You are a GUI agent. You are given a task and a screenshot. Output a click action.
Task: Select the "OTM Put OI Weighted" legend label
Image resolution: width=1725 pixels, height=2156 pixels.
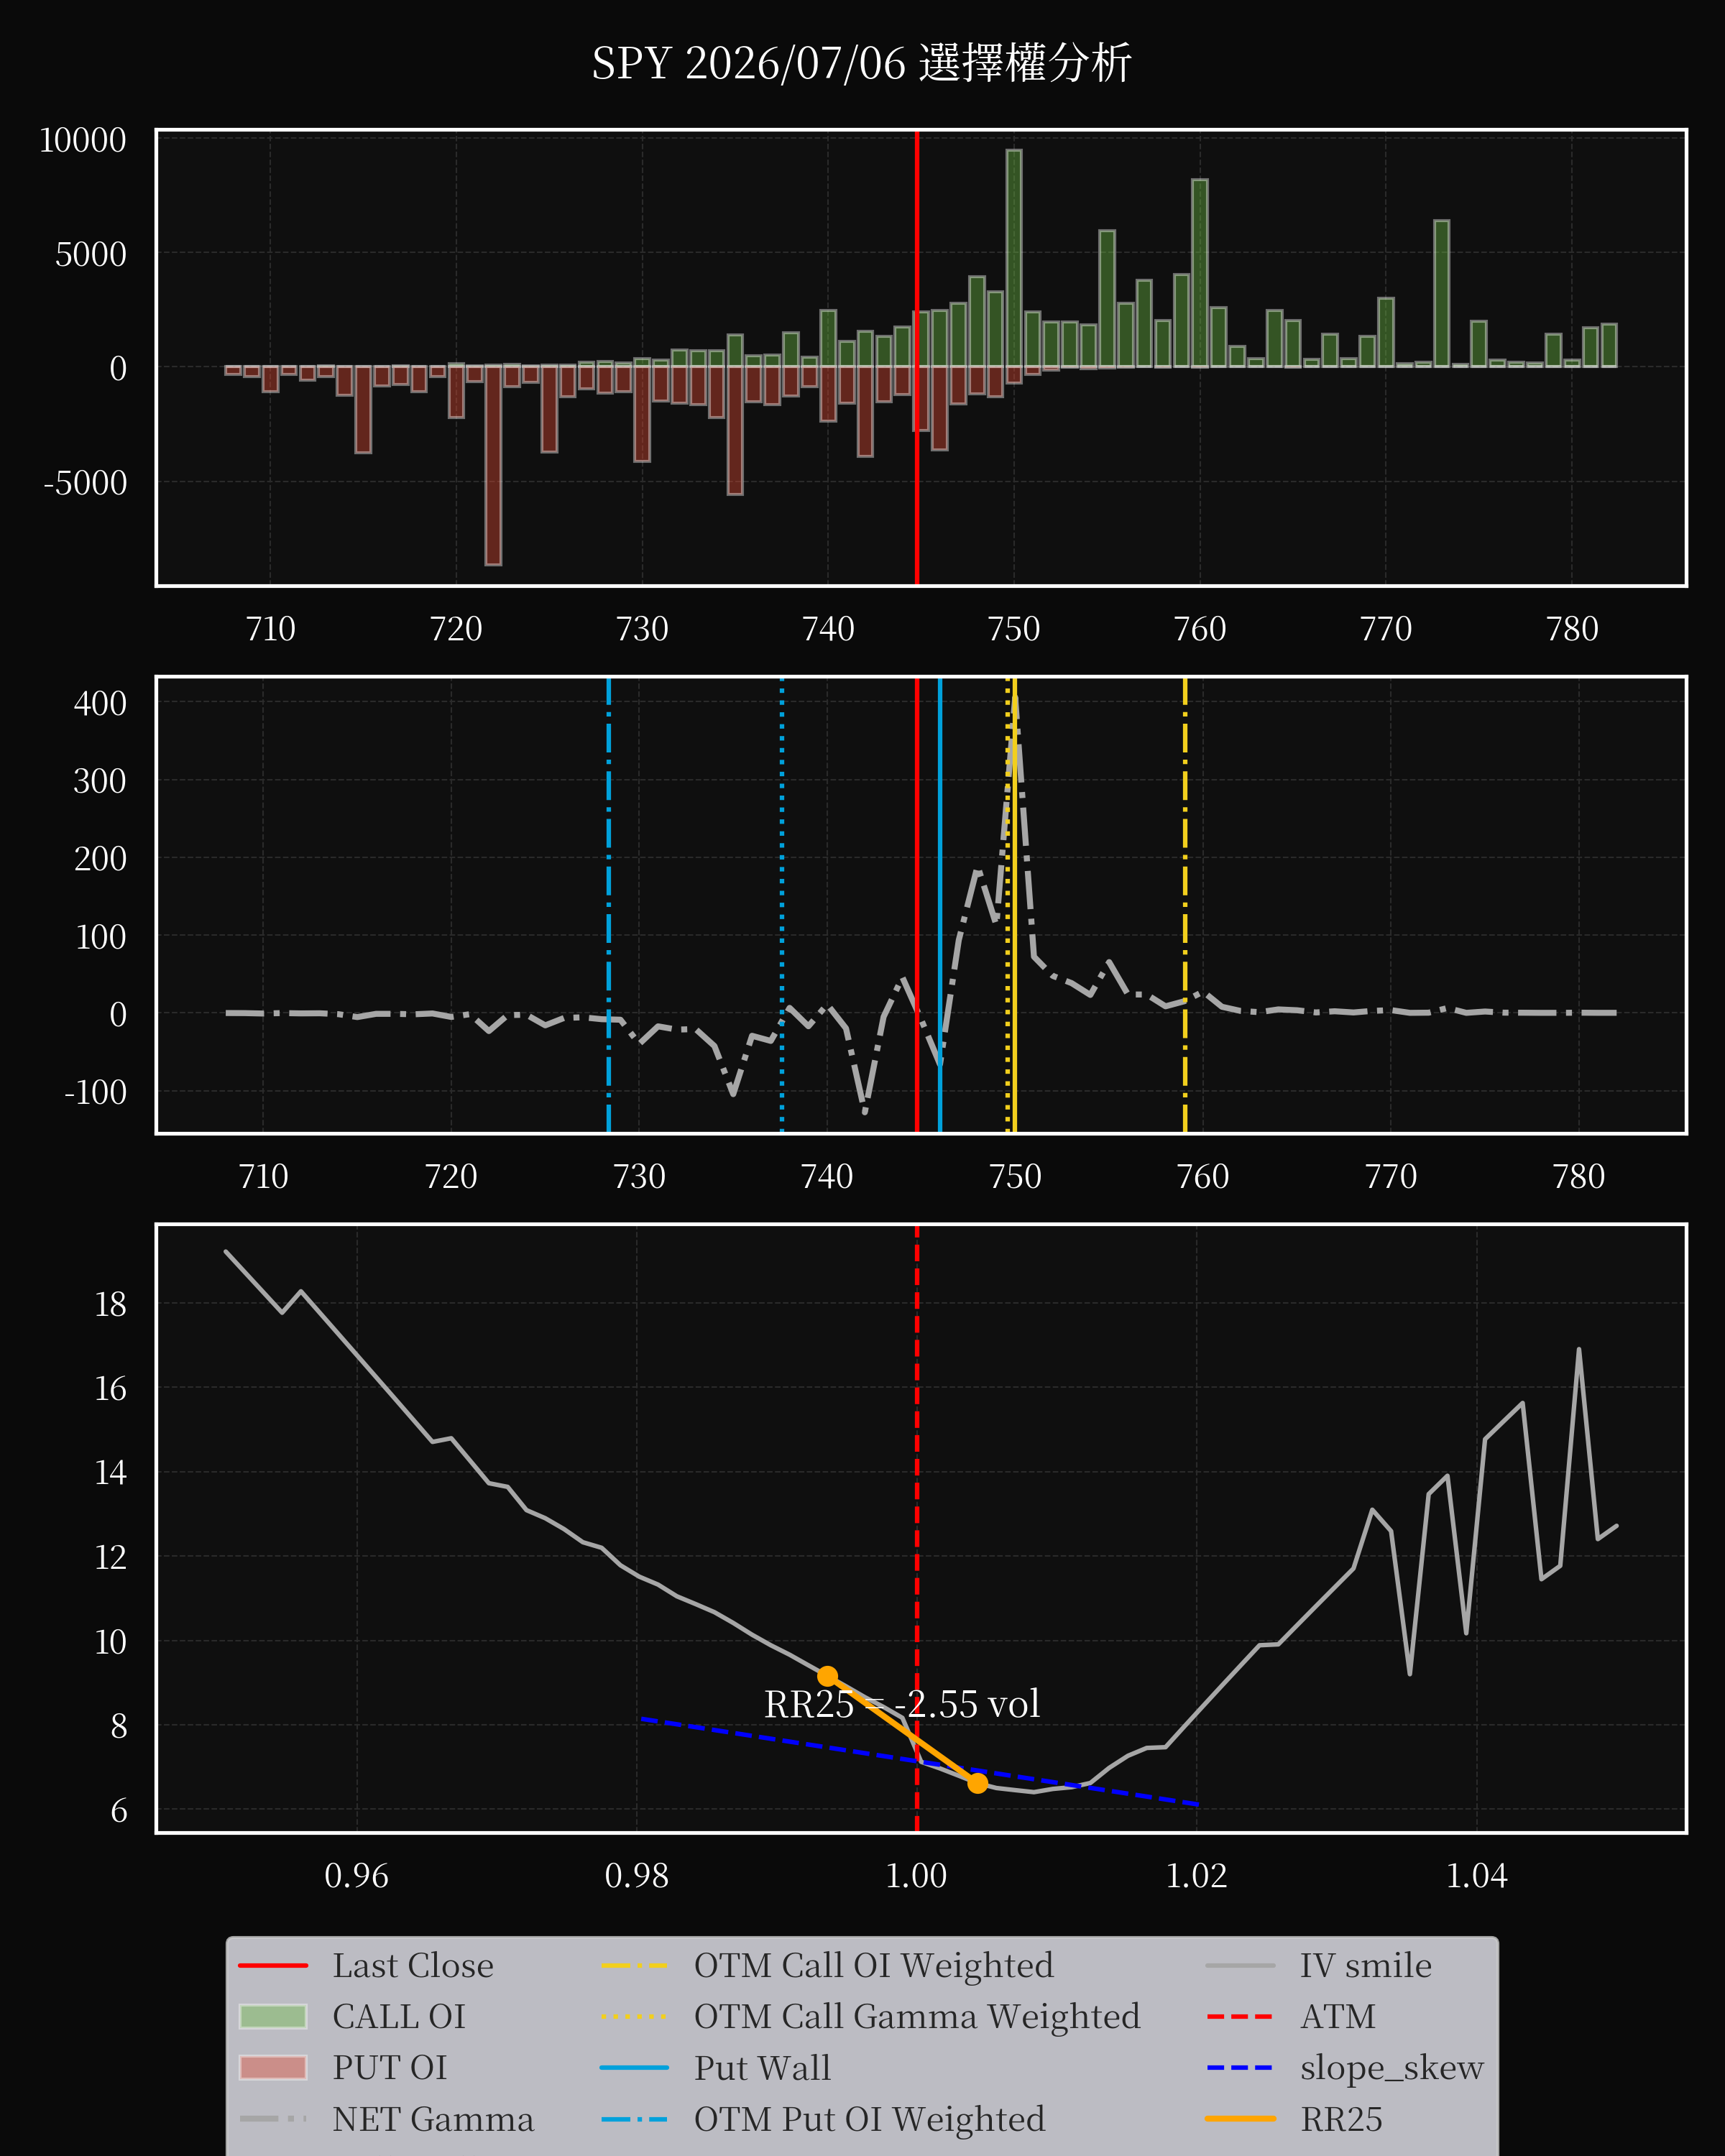click(x=870, y=2119)
